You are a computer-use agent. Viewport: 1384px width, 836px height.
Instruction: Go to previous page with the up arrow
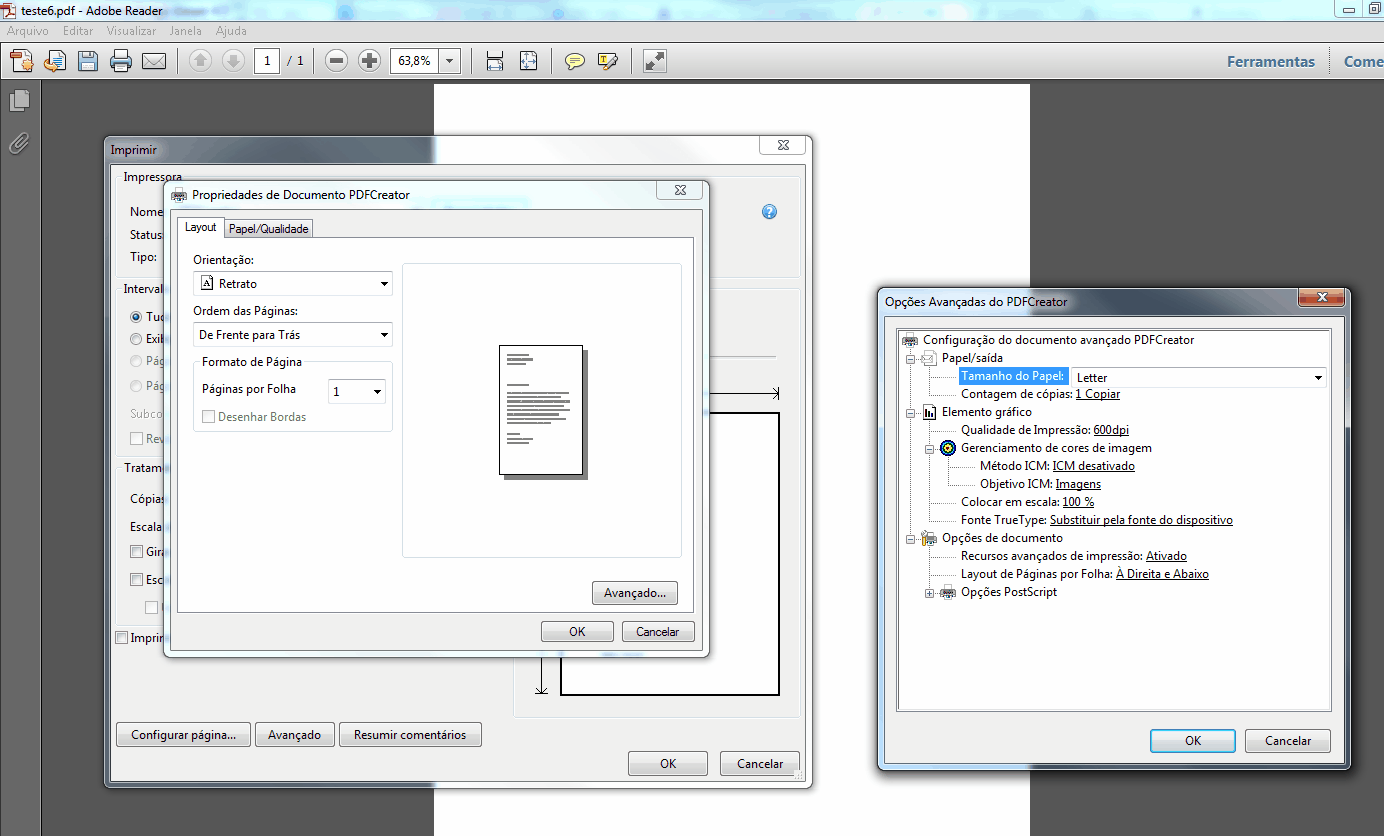click(200, 61)
